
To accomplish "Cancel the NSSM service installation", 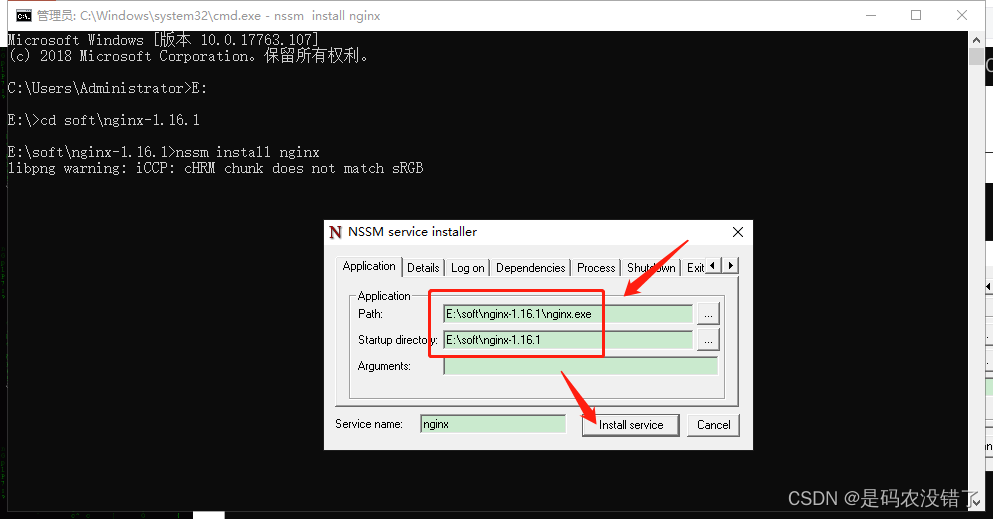I will pos(714,425).
